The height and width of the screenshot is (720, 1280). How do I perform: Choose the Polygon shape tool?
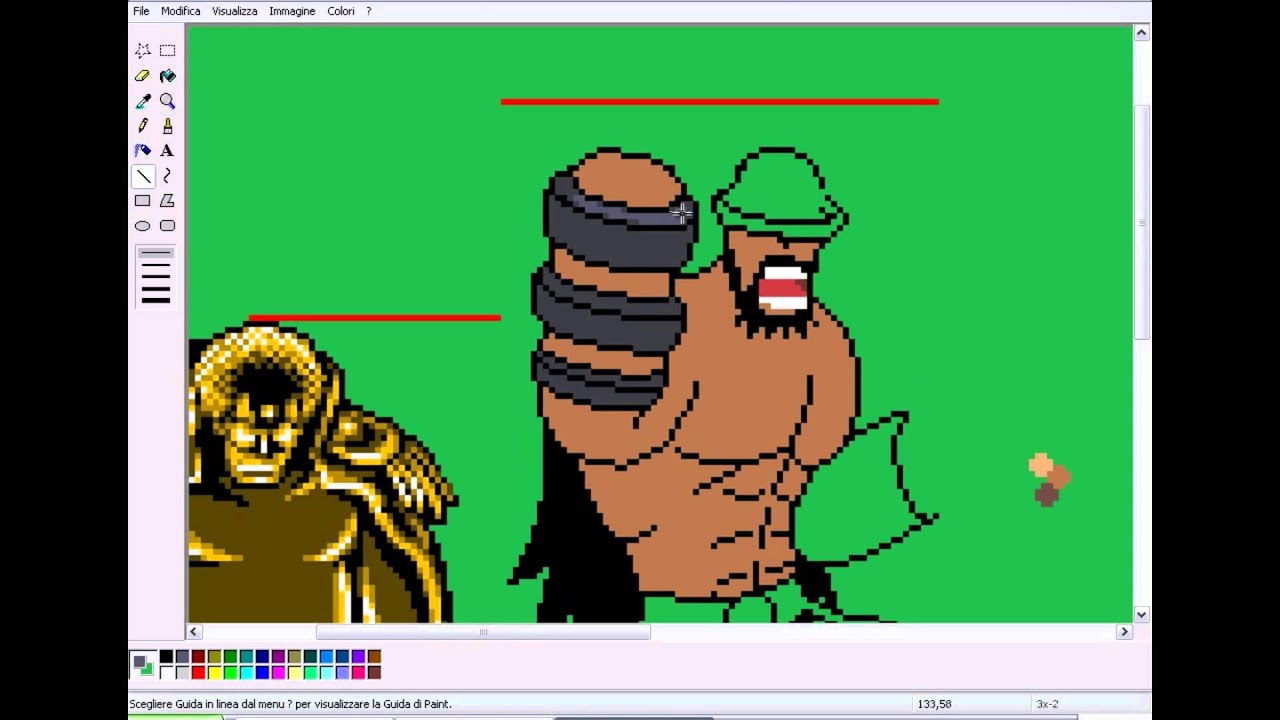click(167, 201)
